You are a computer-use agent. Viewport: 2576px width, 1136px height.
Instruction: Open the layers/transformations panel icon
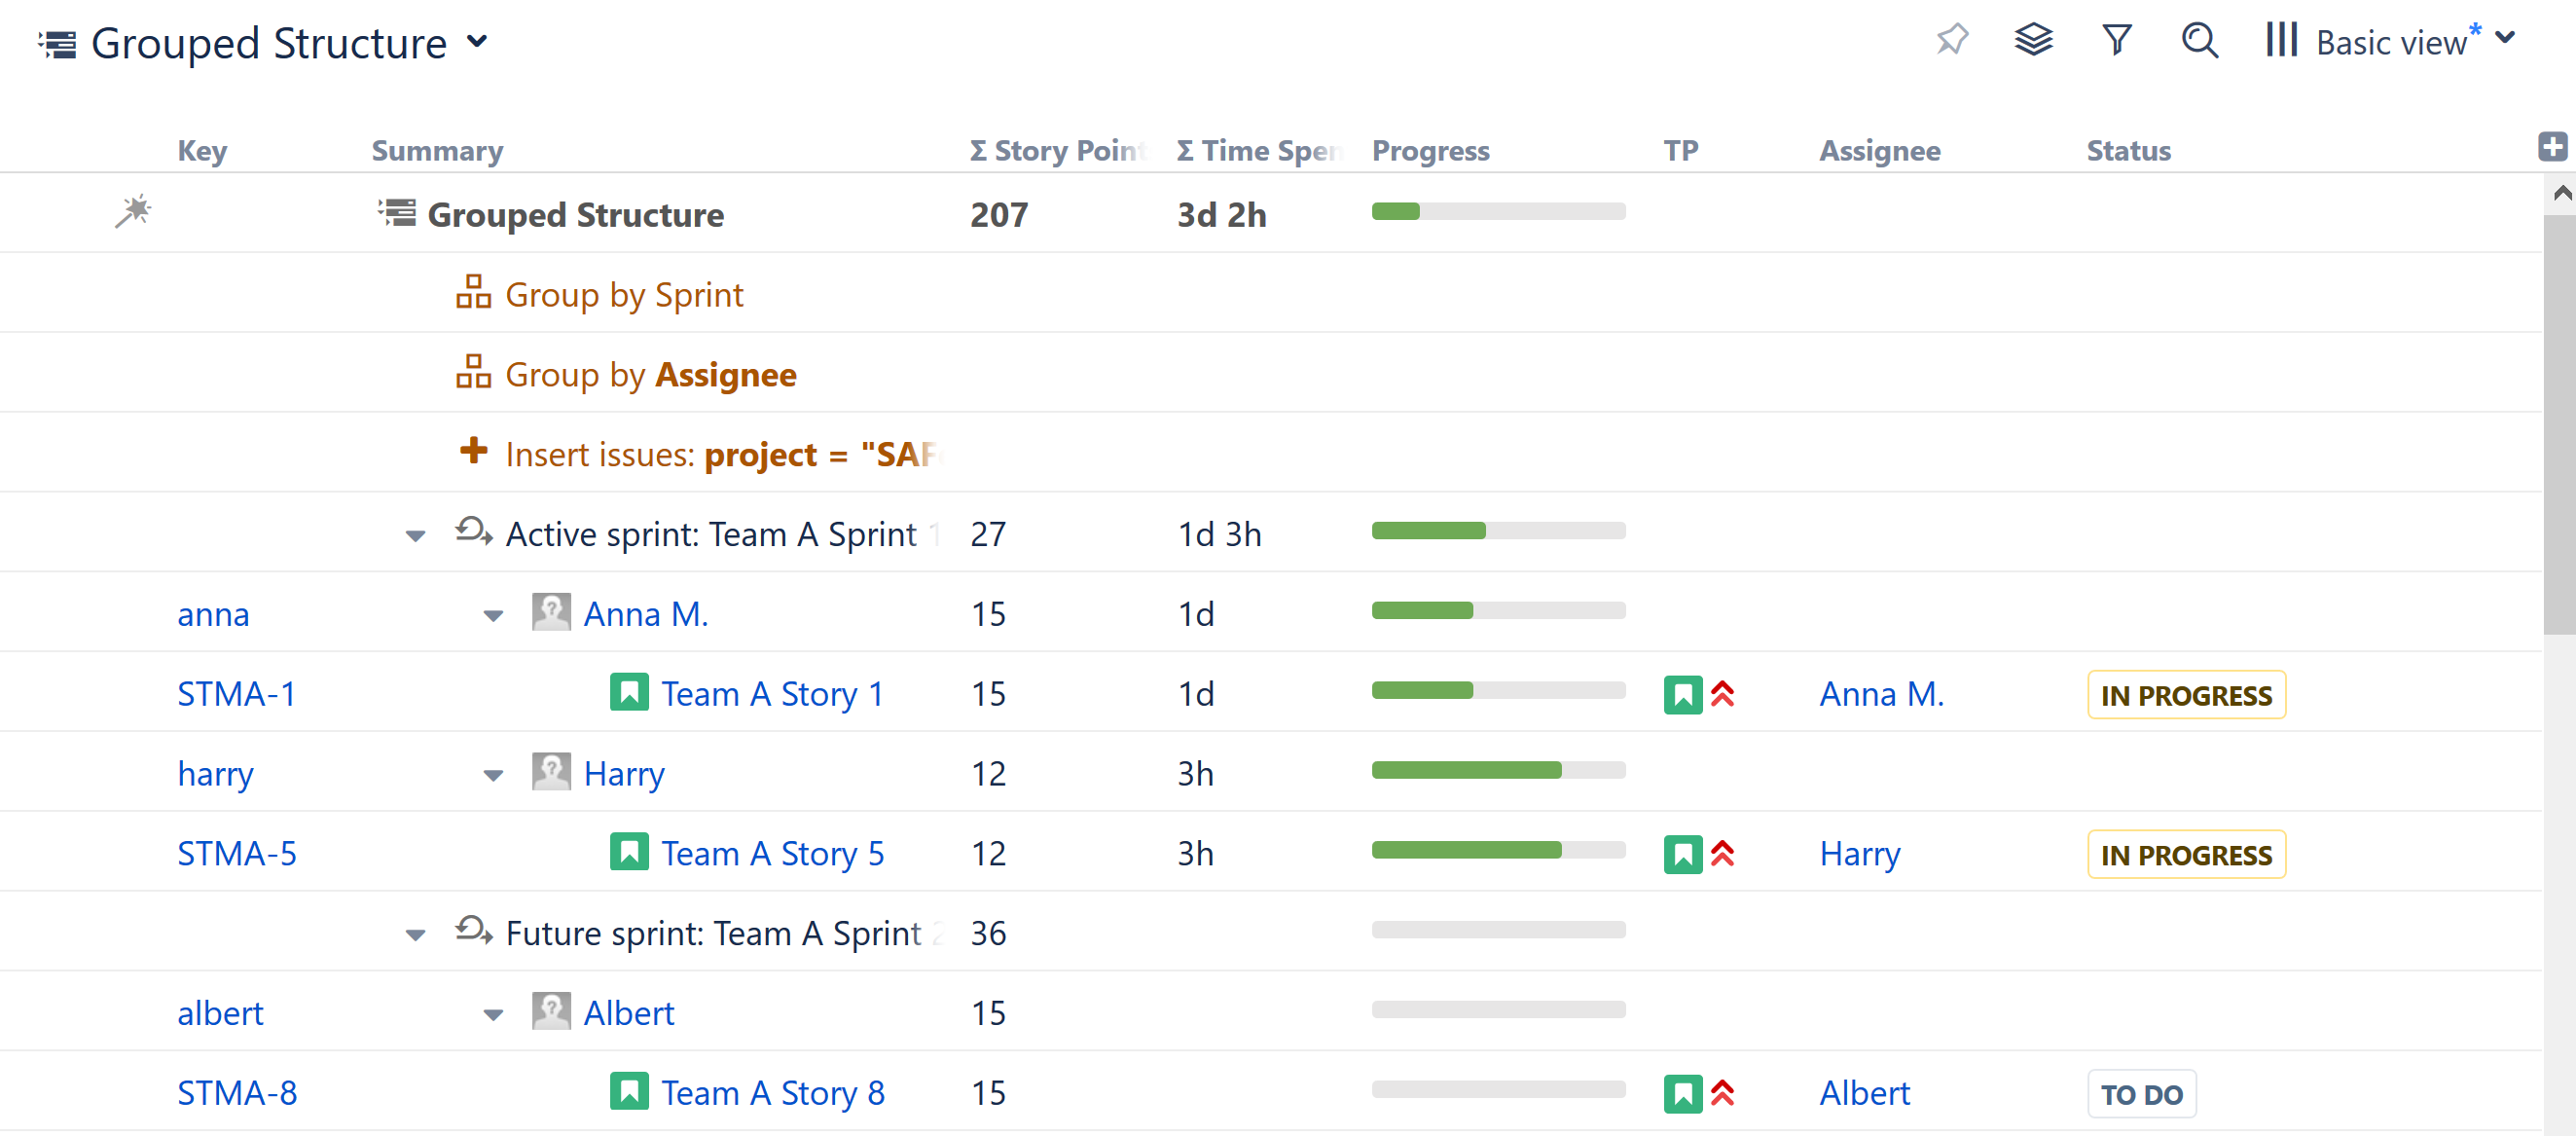2034,41
